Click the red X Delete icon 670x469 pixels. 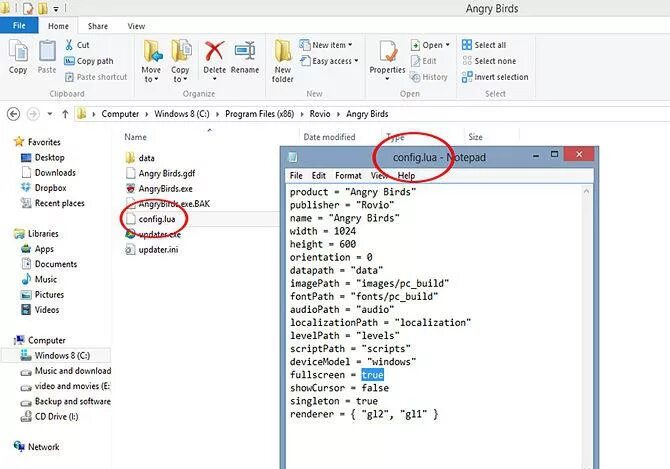click(x=215, y=51)
